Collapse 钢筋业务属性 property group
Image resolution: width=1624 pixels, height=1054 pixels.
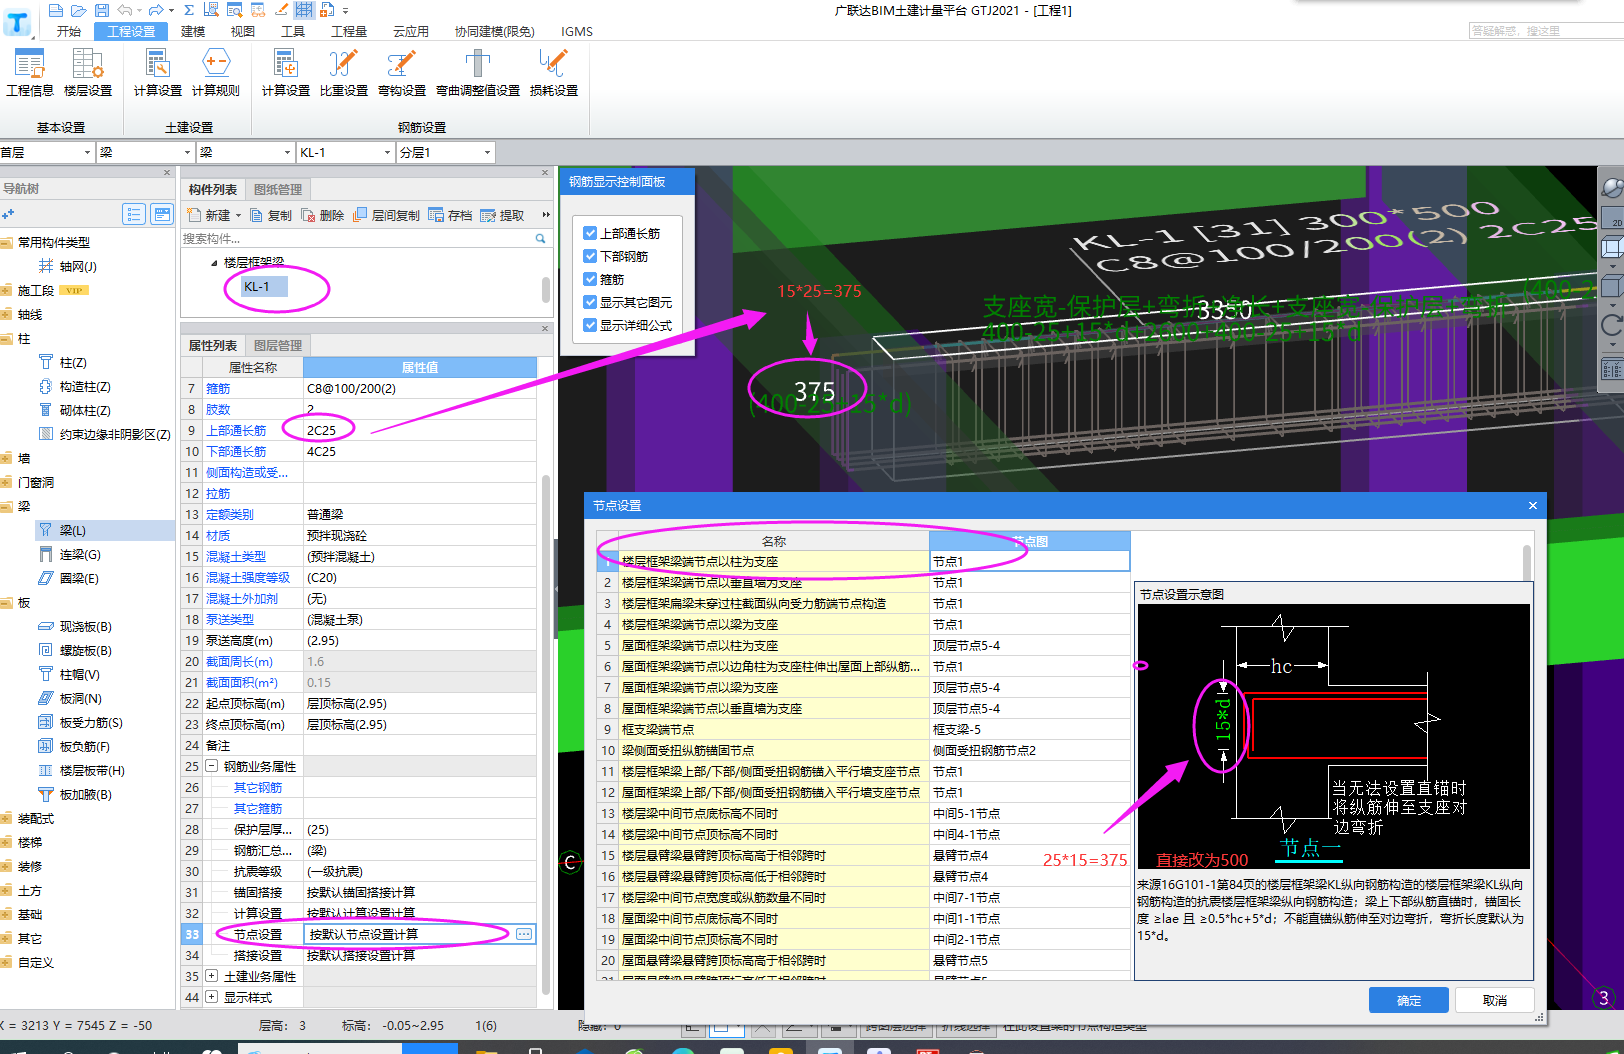point(212,766)
